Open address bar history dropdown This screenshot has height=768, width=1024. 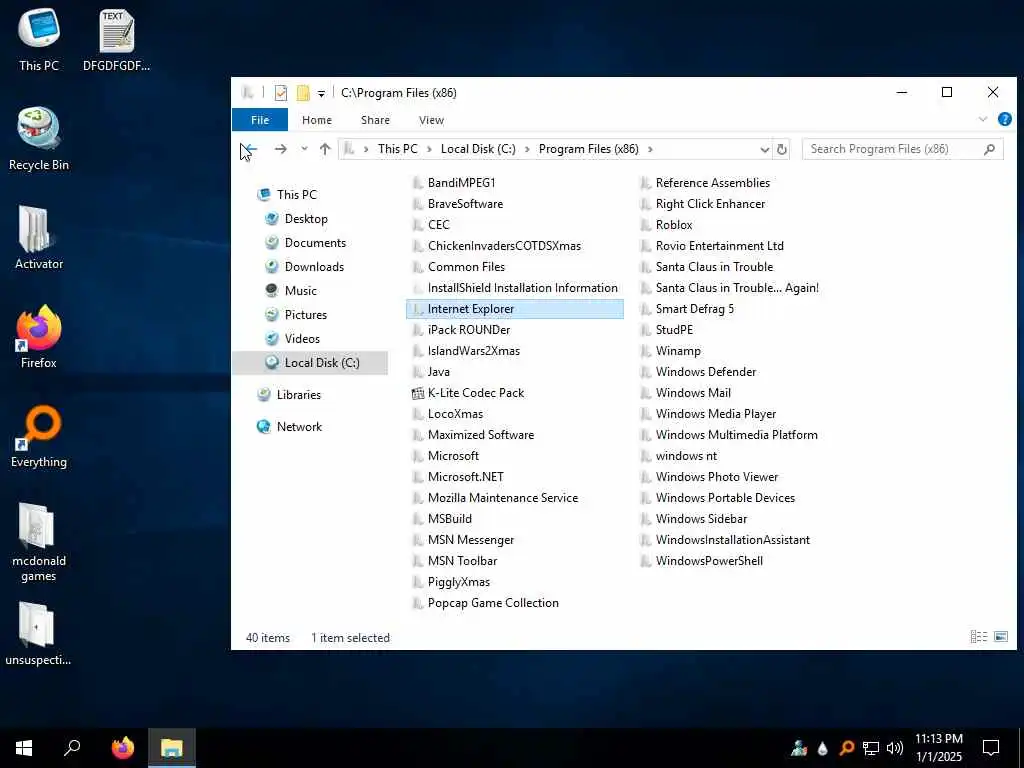(764, 150)
